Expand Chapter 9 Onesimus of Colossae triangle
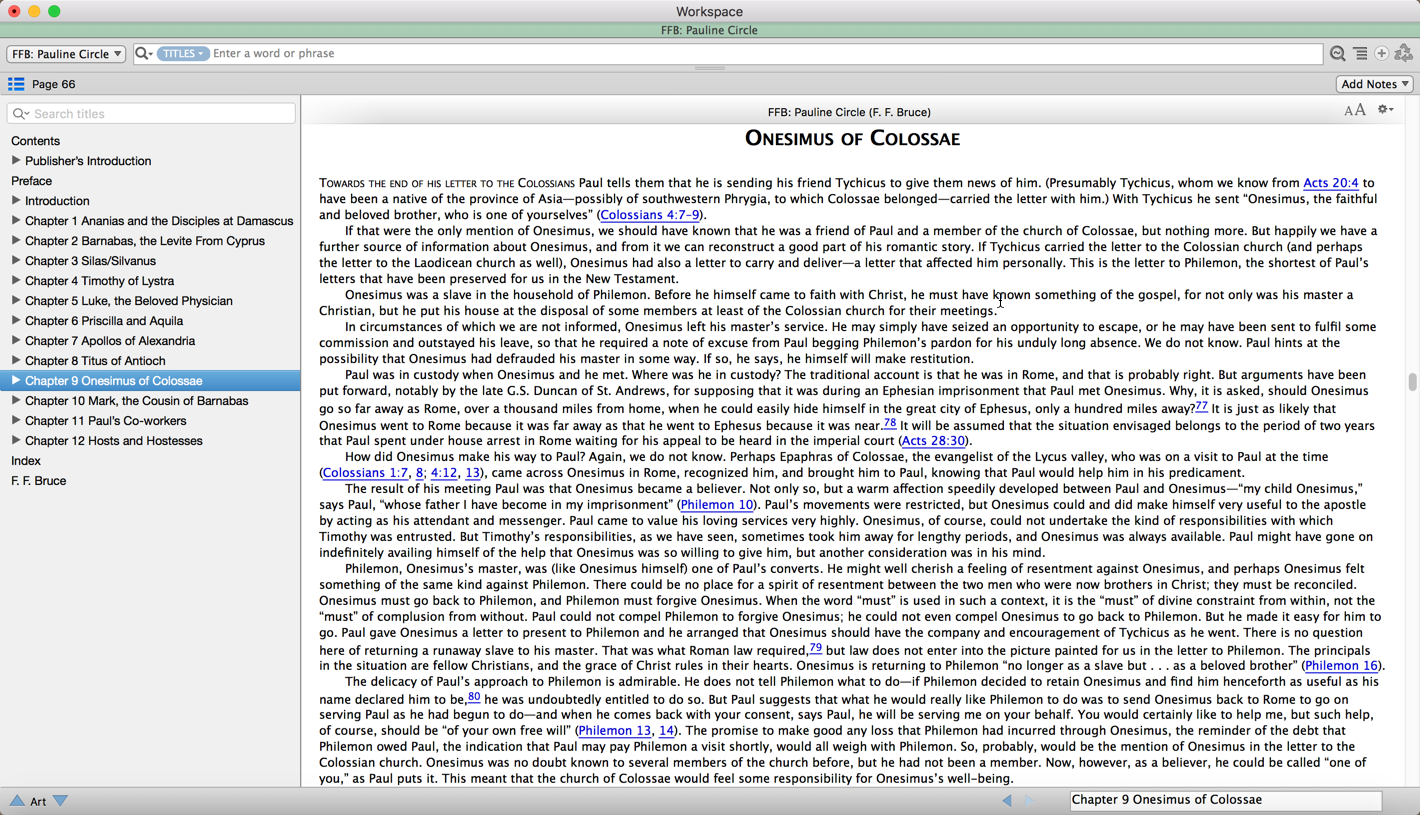1420x815 pixels. (x=16, y=380)
